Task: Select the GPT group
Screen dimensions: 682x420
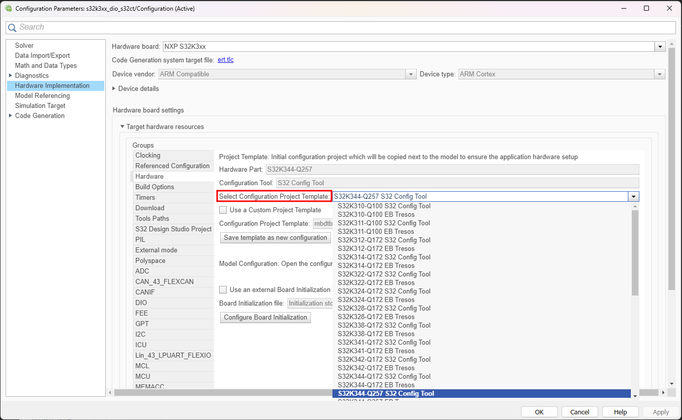Action: tap(173, 323)
